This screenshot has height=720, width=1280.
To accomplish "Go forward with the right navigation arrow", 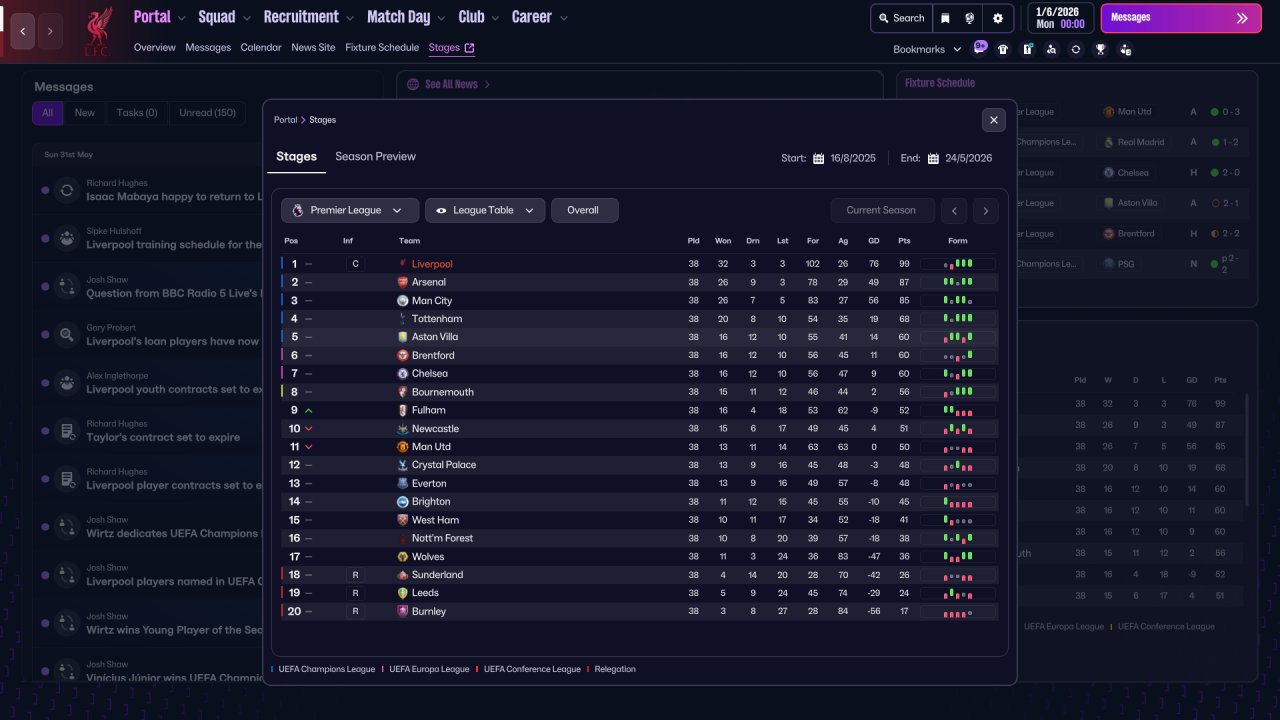I will pos(50,31).
